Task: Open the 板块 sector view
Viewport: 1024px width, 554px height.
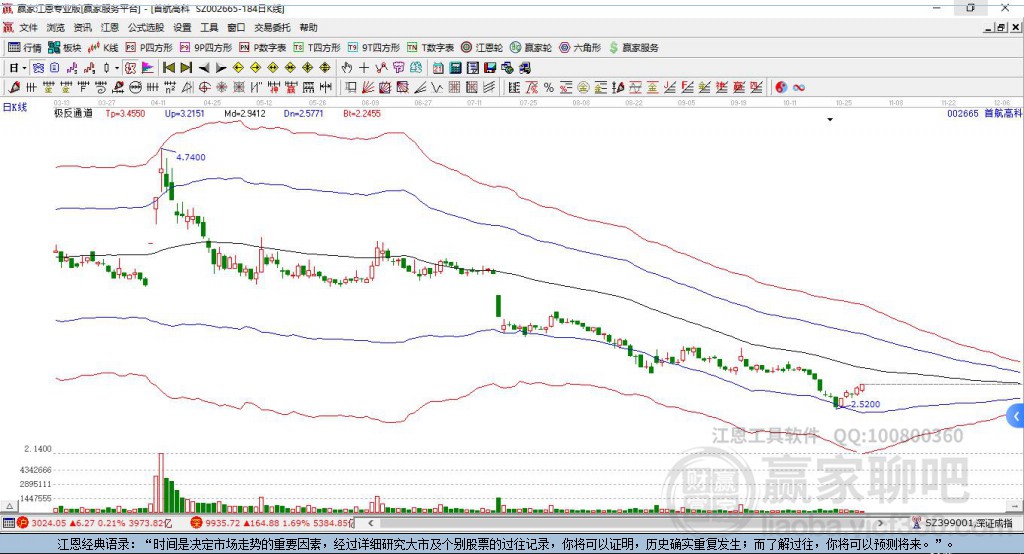Action: pos(64,48)
